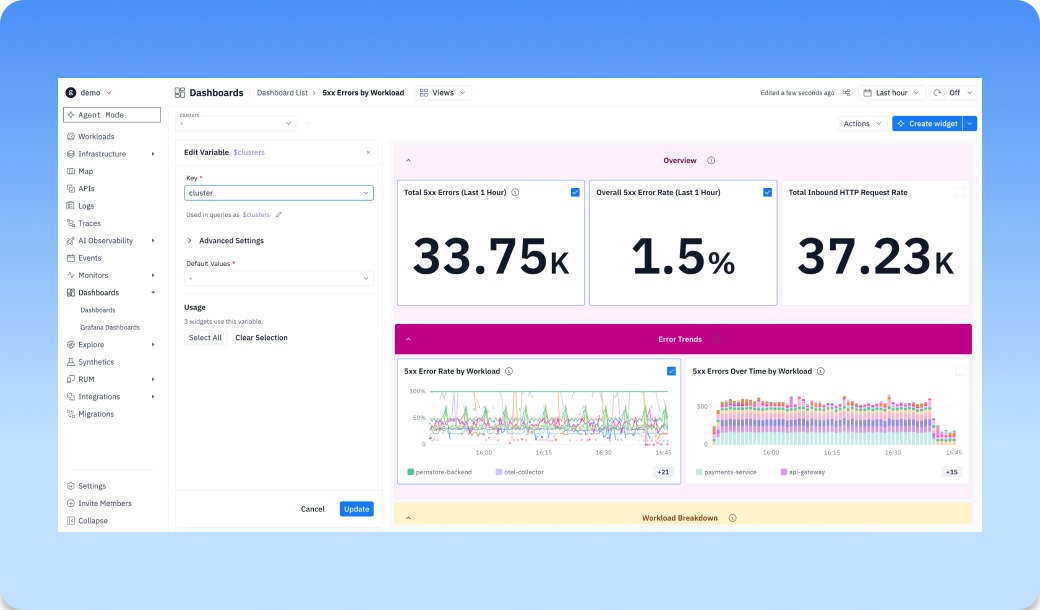
Task: Open the Map page icon
Action: [x=71, y=171]
